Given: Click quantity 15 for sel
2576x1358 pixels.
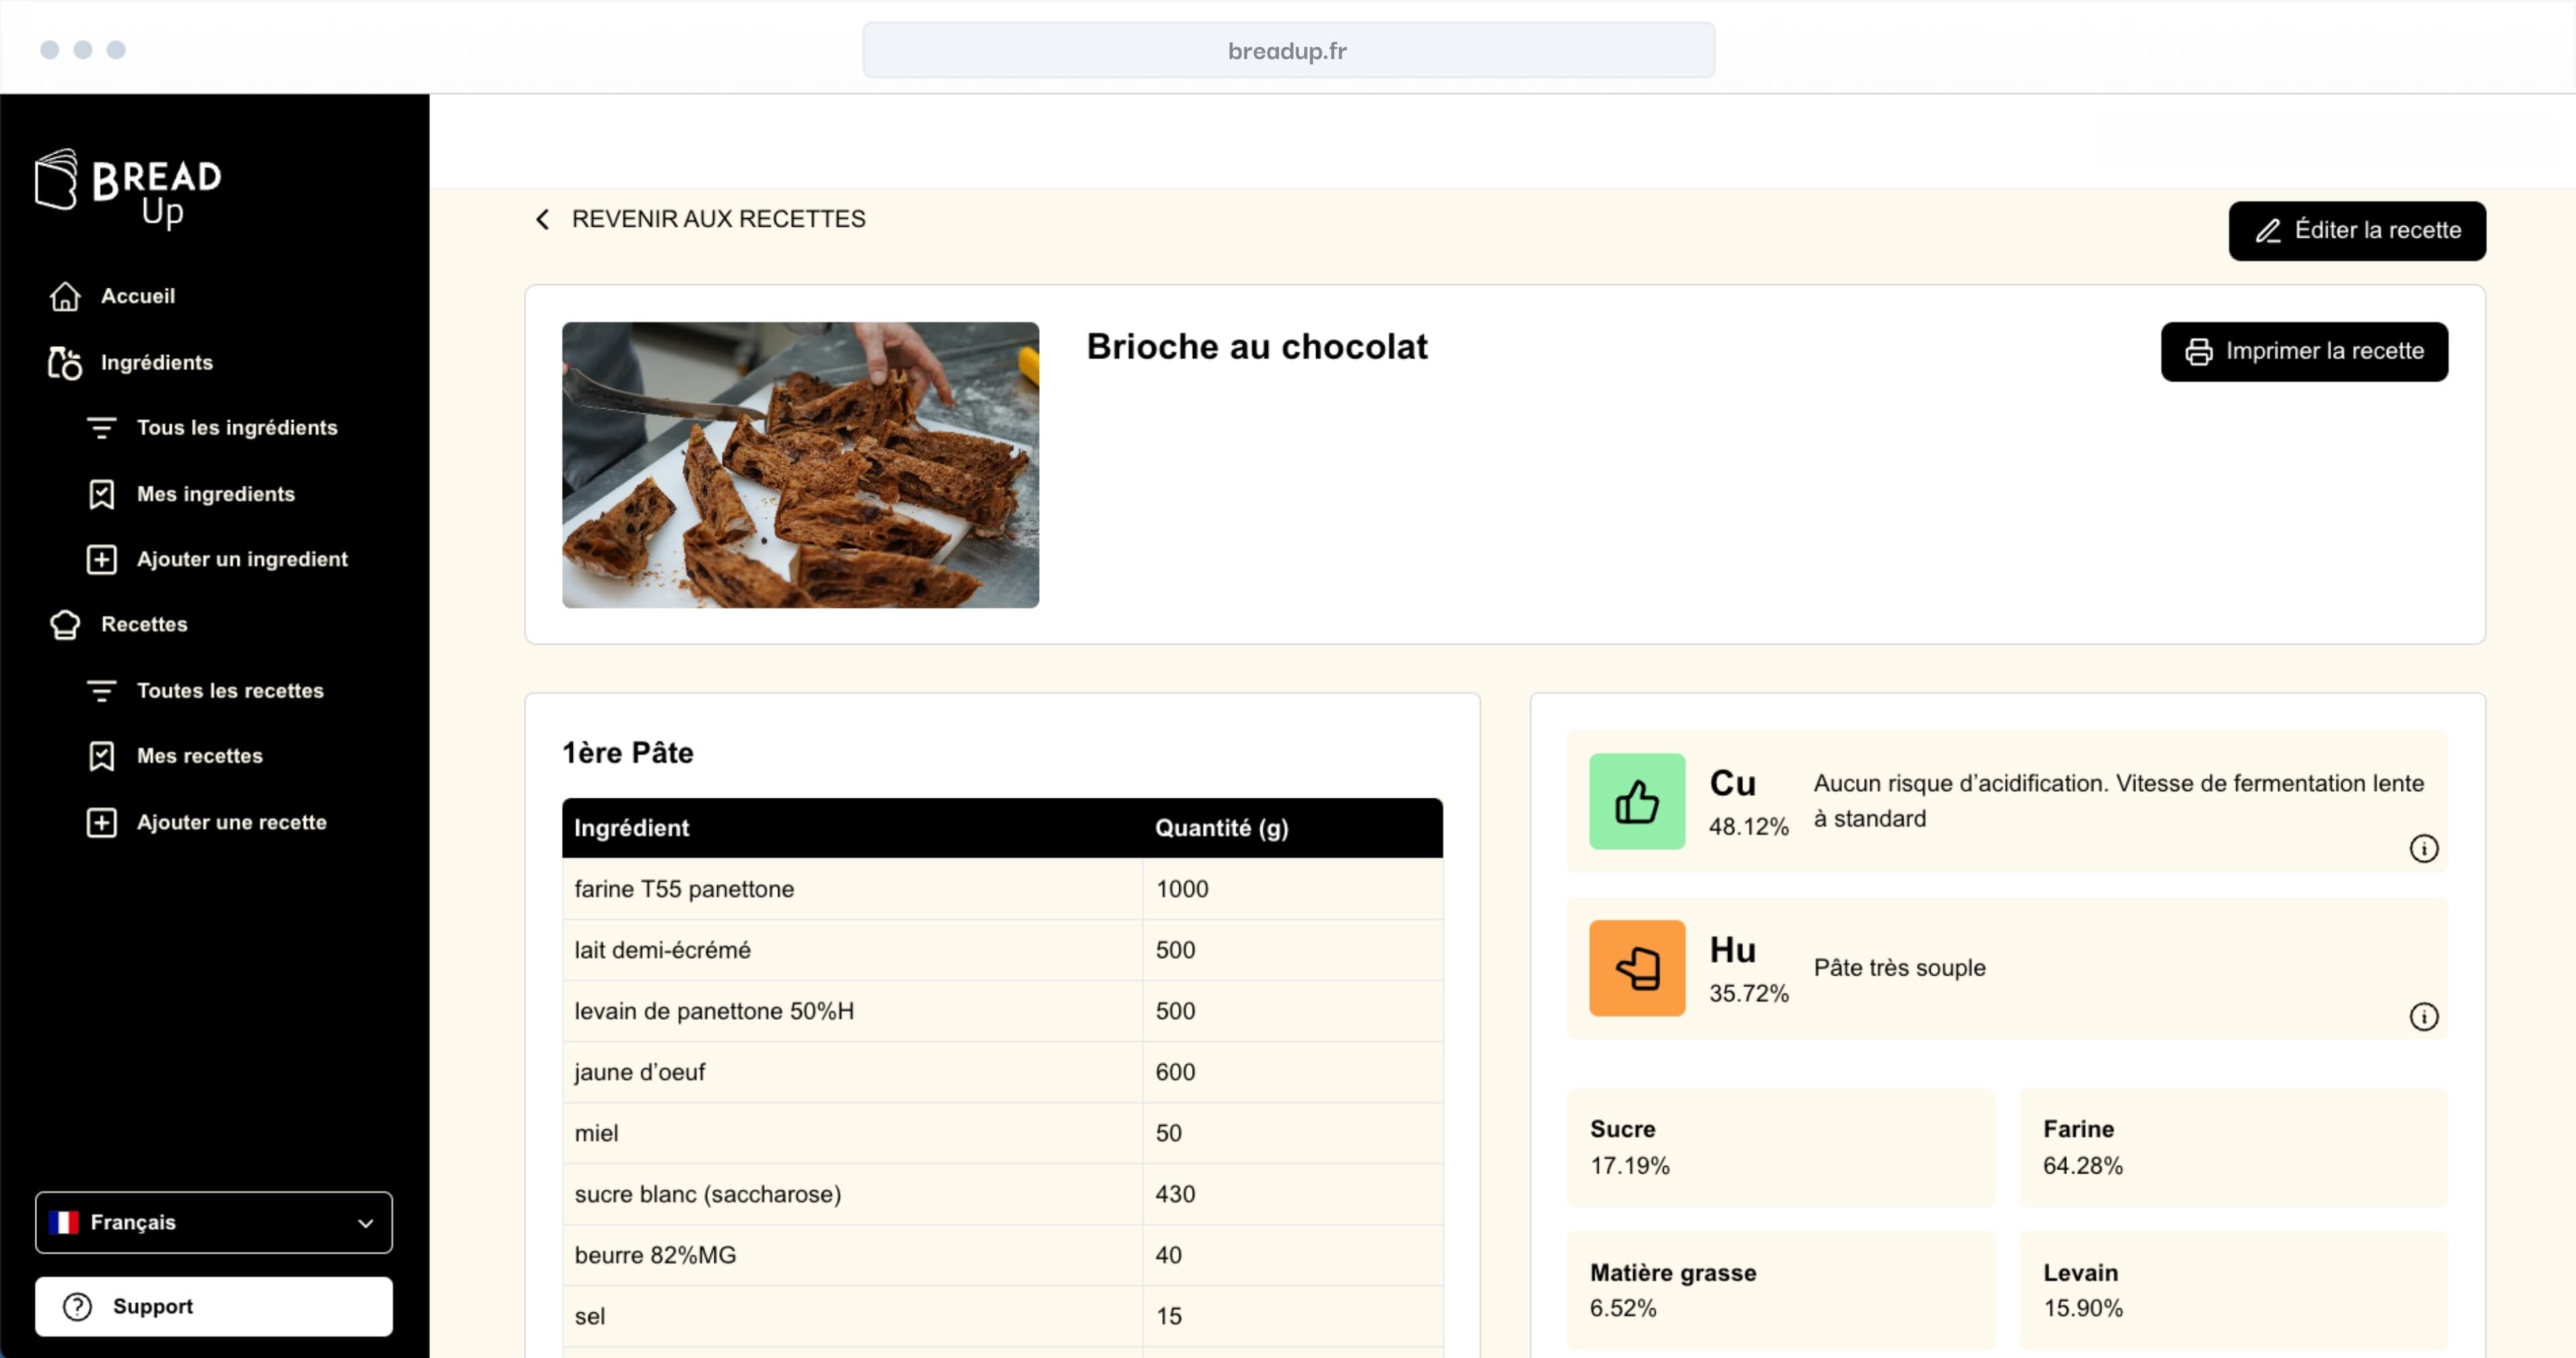Looking at the screenshot, I should 1169,1316.
